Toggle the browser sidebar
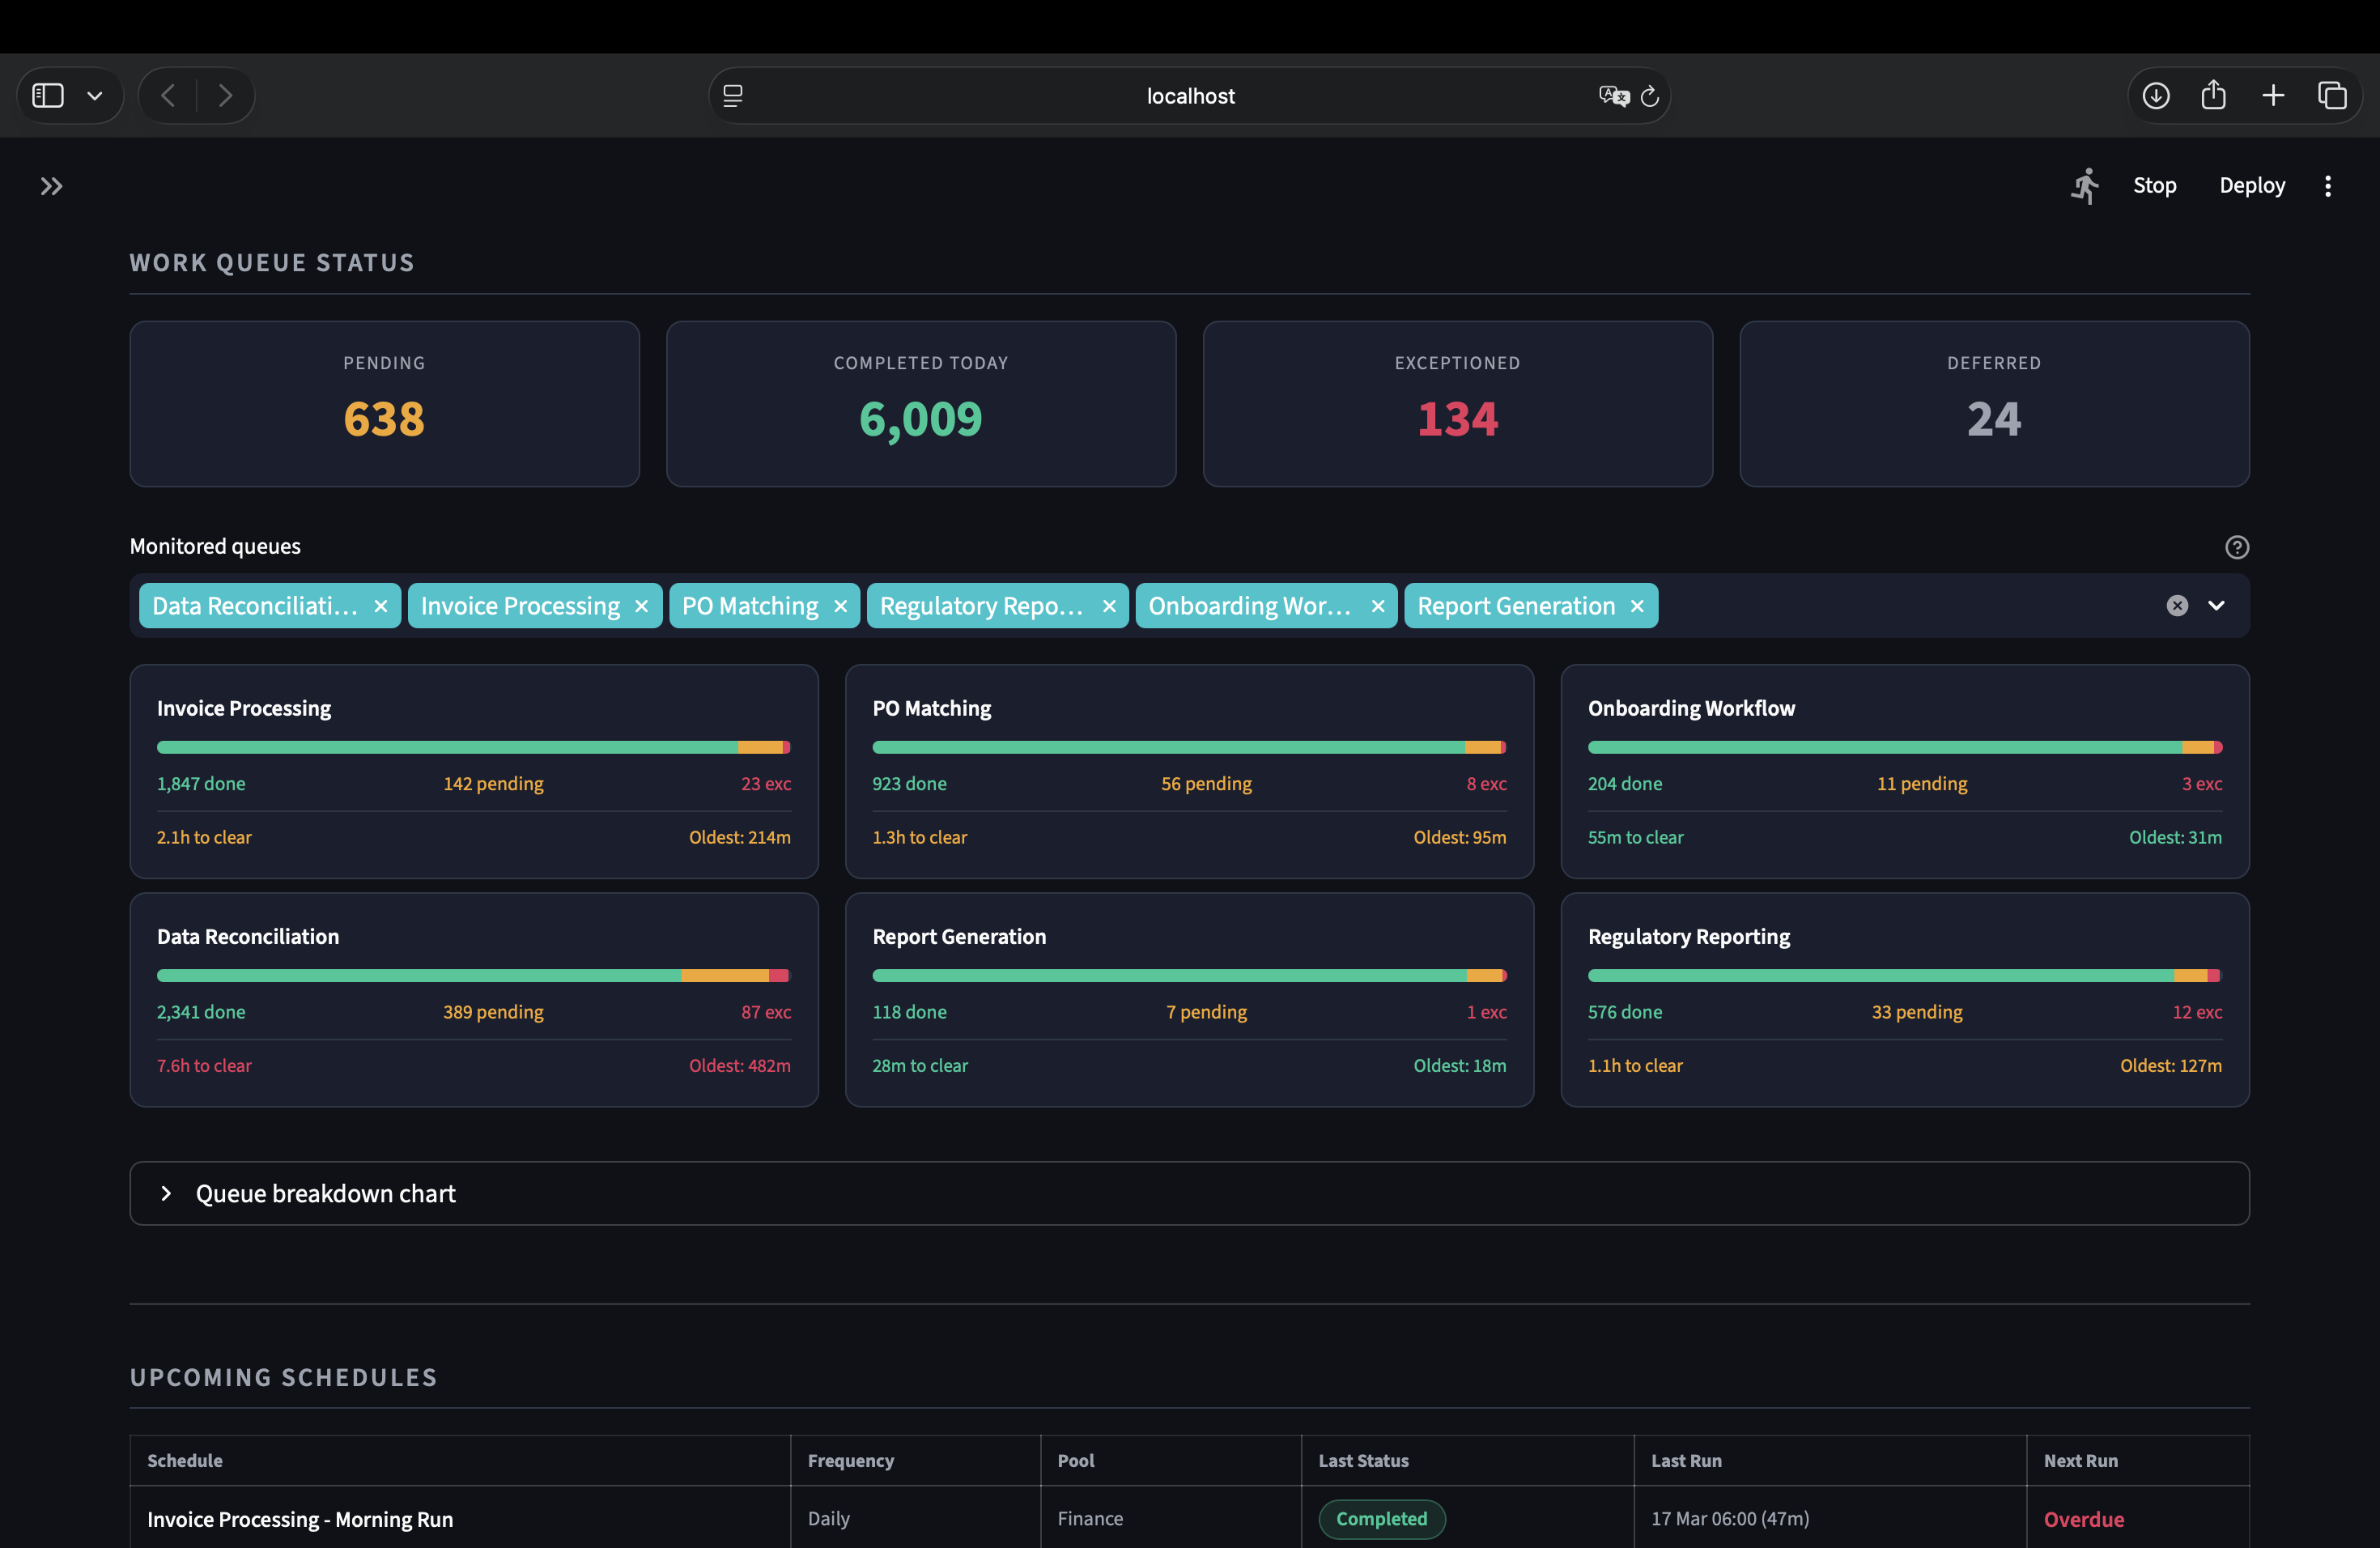 46,94
